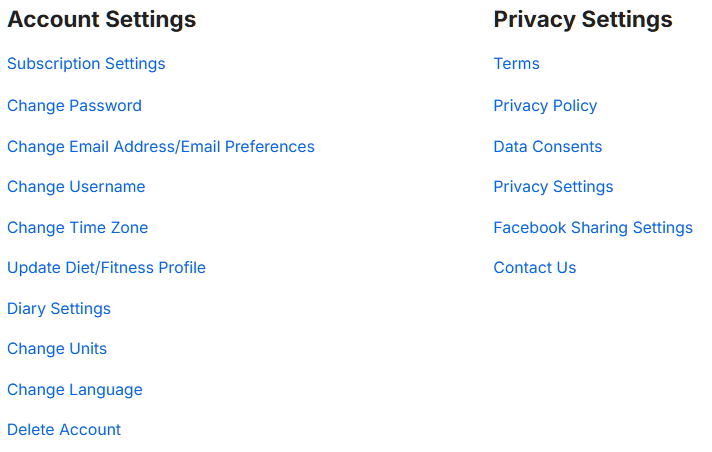Select the Change Username link

pyautogui.click(x=76, y=187)
